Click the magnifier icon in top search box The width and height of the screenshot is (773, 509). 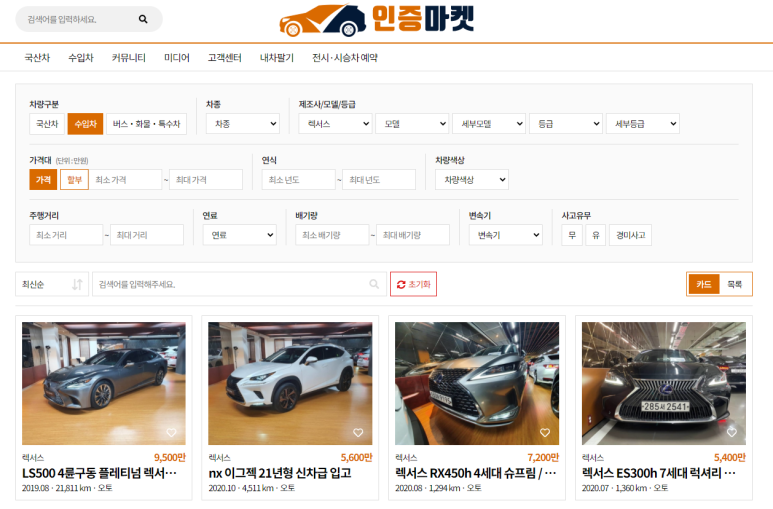tap(143, 19)
